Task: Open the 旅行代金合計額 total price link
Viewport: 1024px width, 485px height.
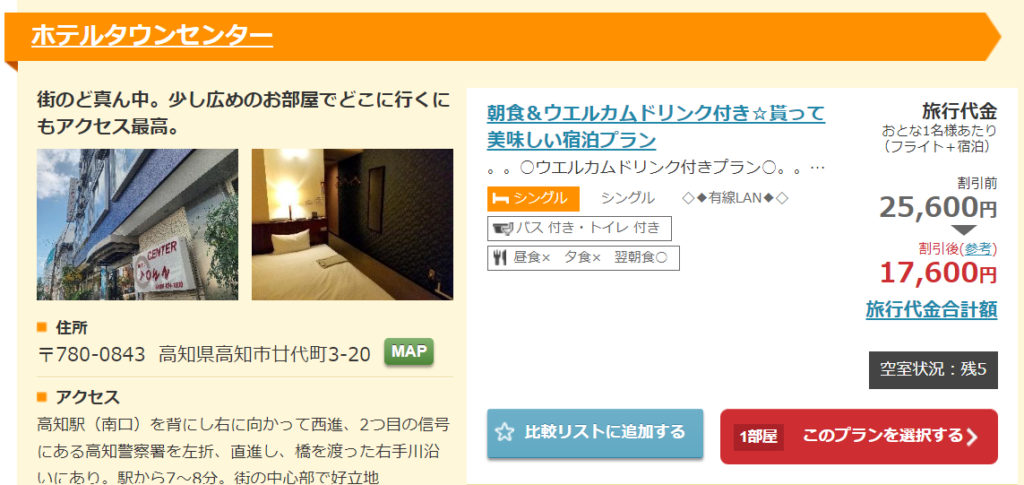Action: click(x=931, y=309)
